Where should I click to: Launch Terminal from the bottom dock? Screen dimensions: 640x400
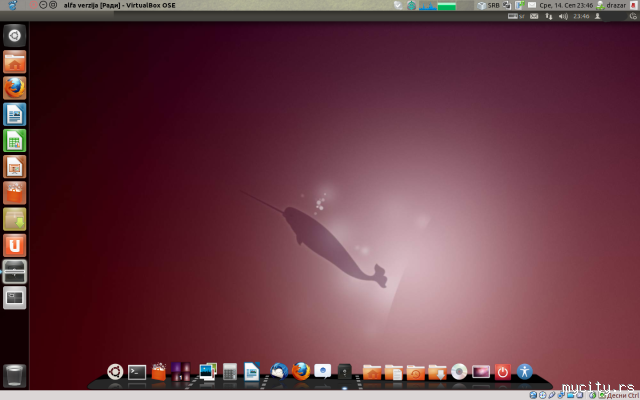pos(137,372)
